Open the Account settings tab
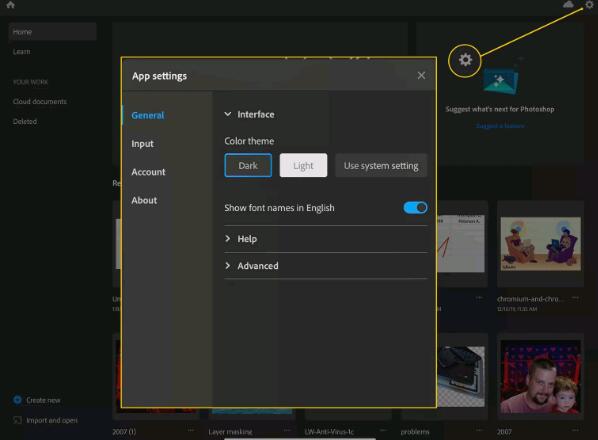Screen dimensions: 598x440 148,172
